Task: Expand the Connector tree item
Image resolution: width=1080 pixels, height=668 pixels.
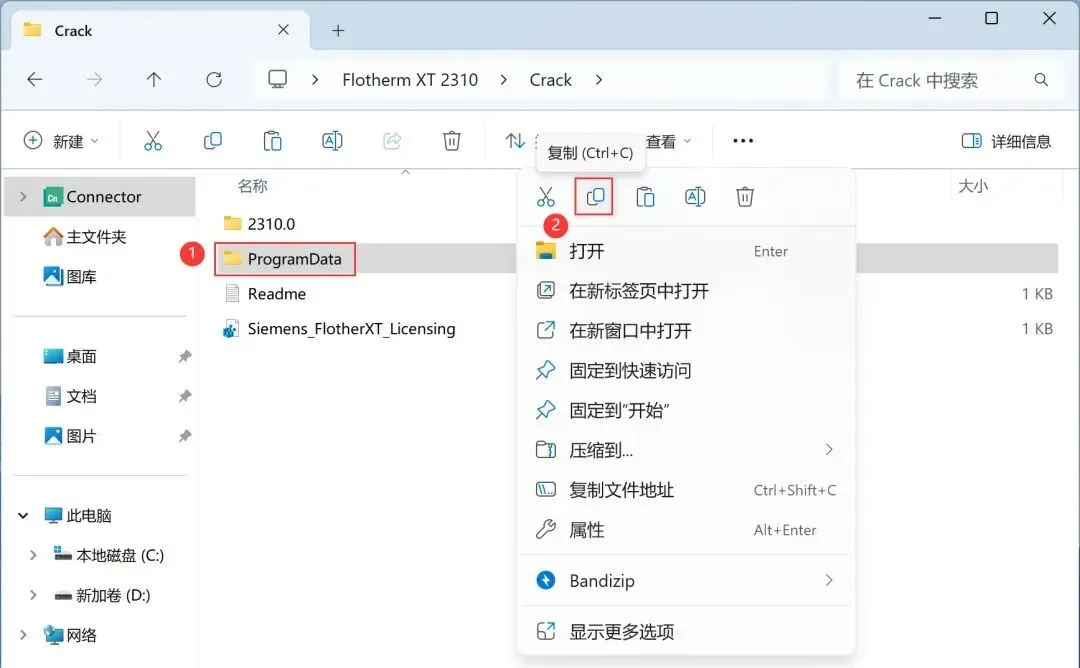Action: tap(23, 197)
